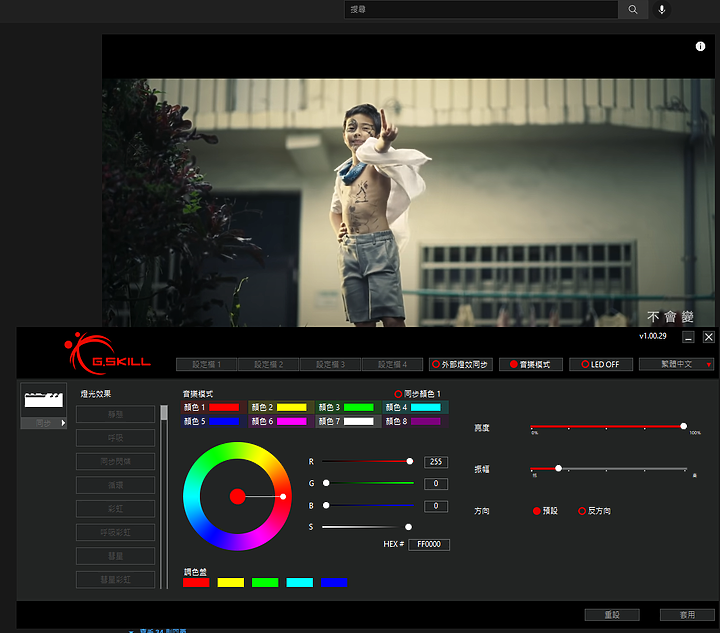Select 顏色 7 white swatch
This screenshot has width=720, height=633.
coord(359,421)
